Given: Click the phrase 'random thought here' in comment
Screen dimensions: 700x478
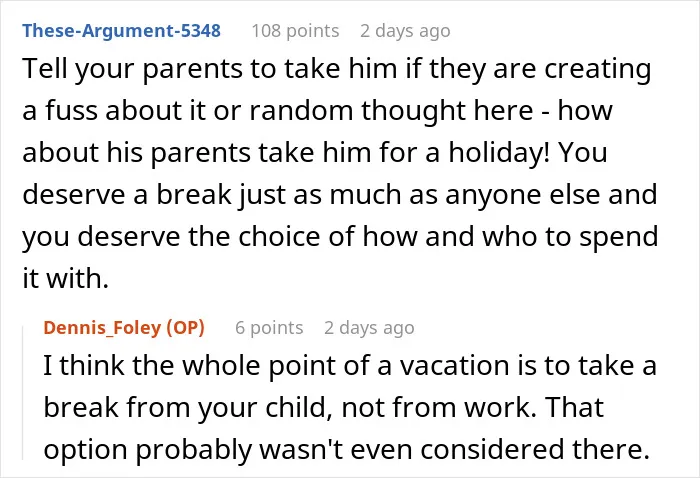Looking at the screenshot, I should tap(391, 110).
